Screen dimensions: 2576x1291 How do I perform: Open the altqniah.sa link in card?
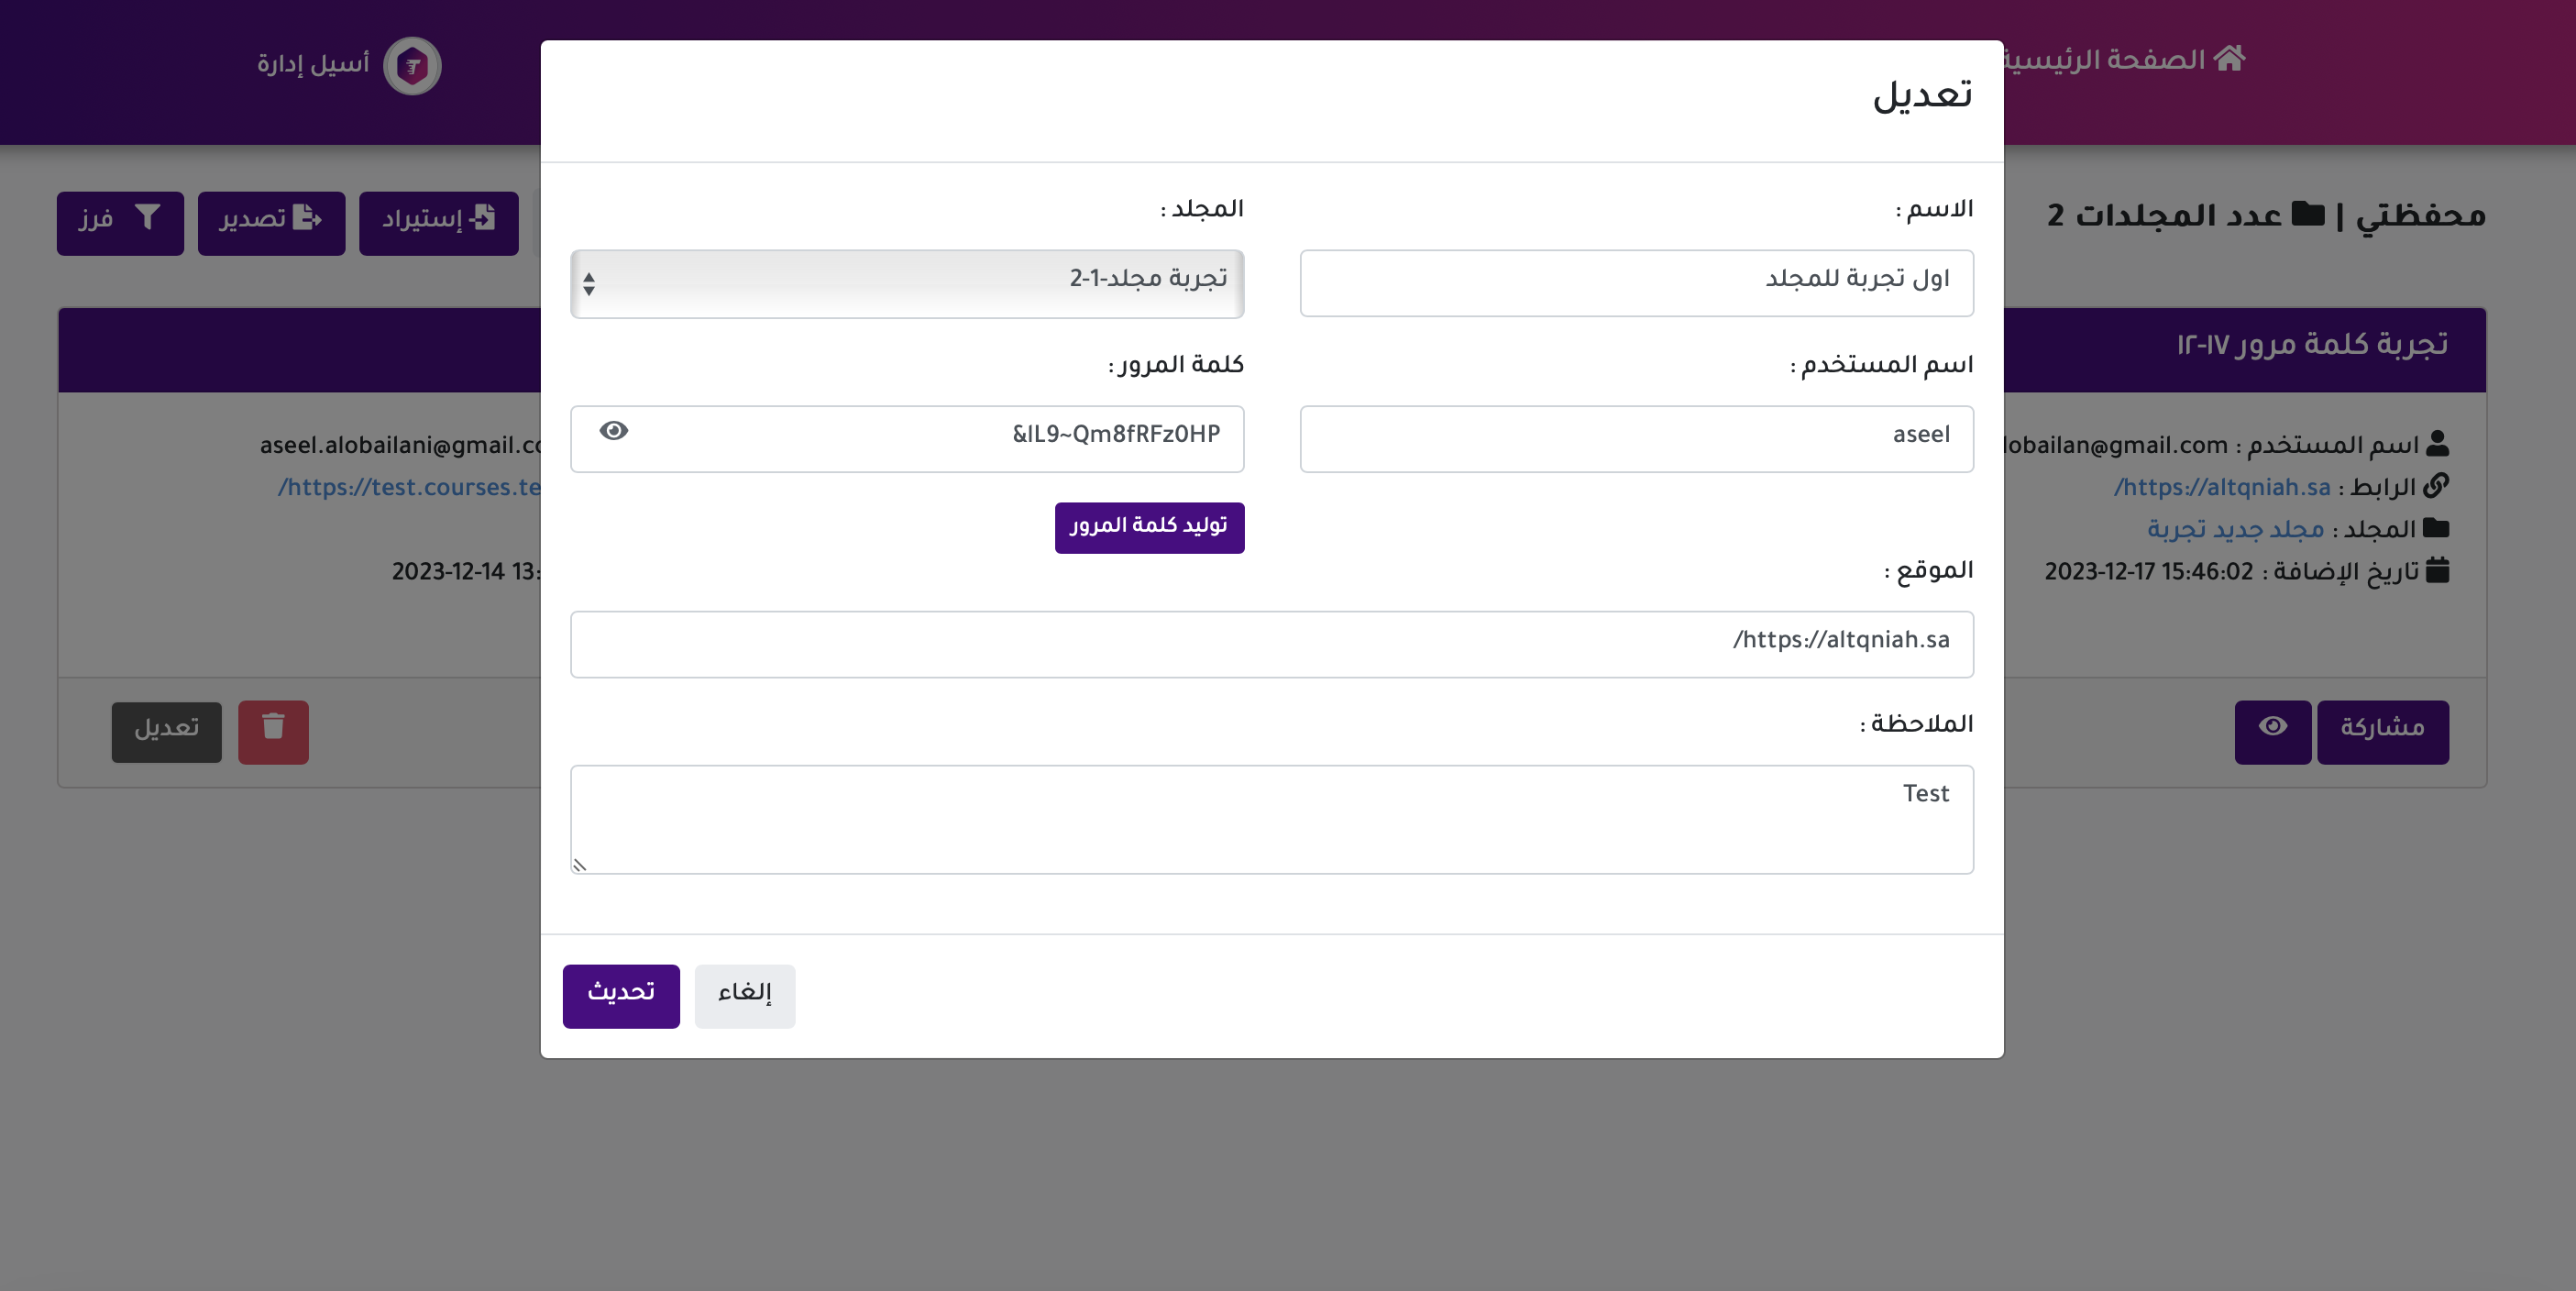coord(2221,487)
